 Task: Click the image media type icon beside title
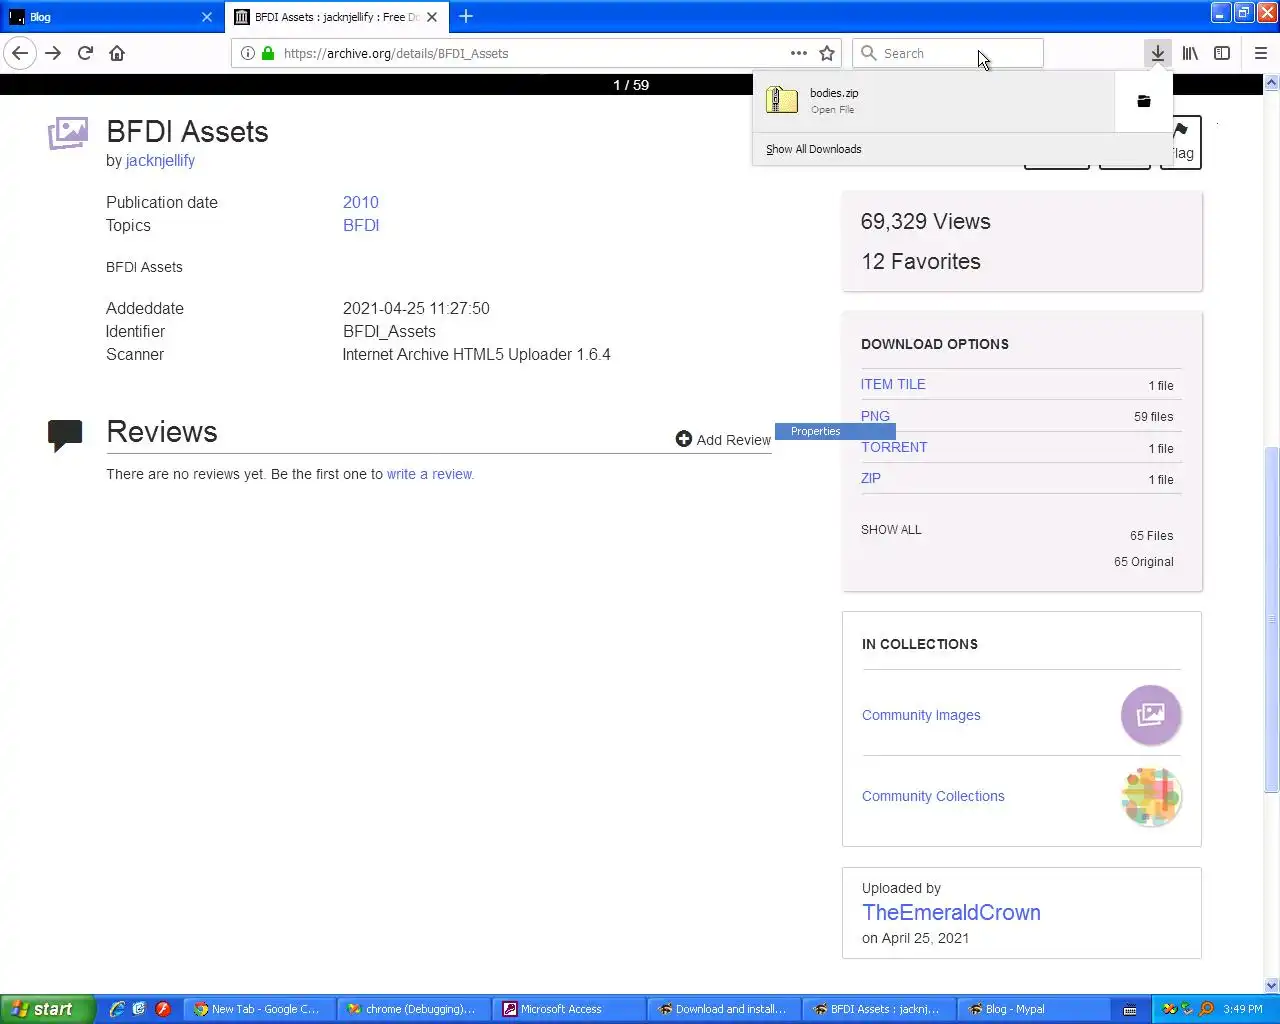[x=67, y=133]
